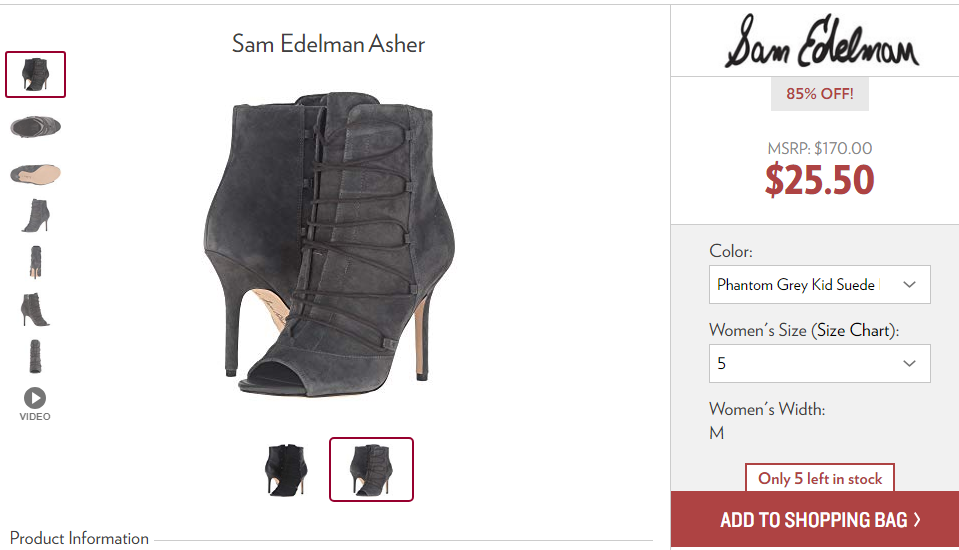
Task: Open the side profile boot thumbnail
Action: (35, 215)
